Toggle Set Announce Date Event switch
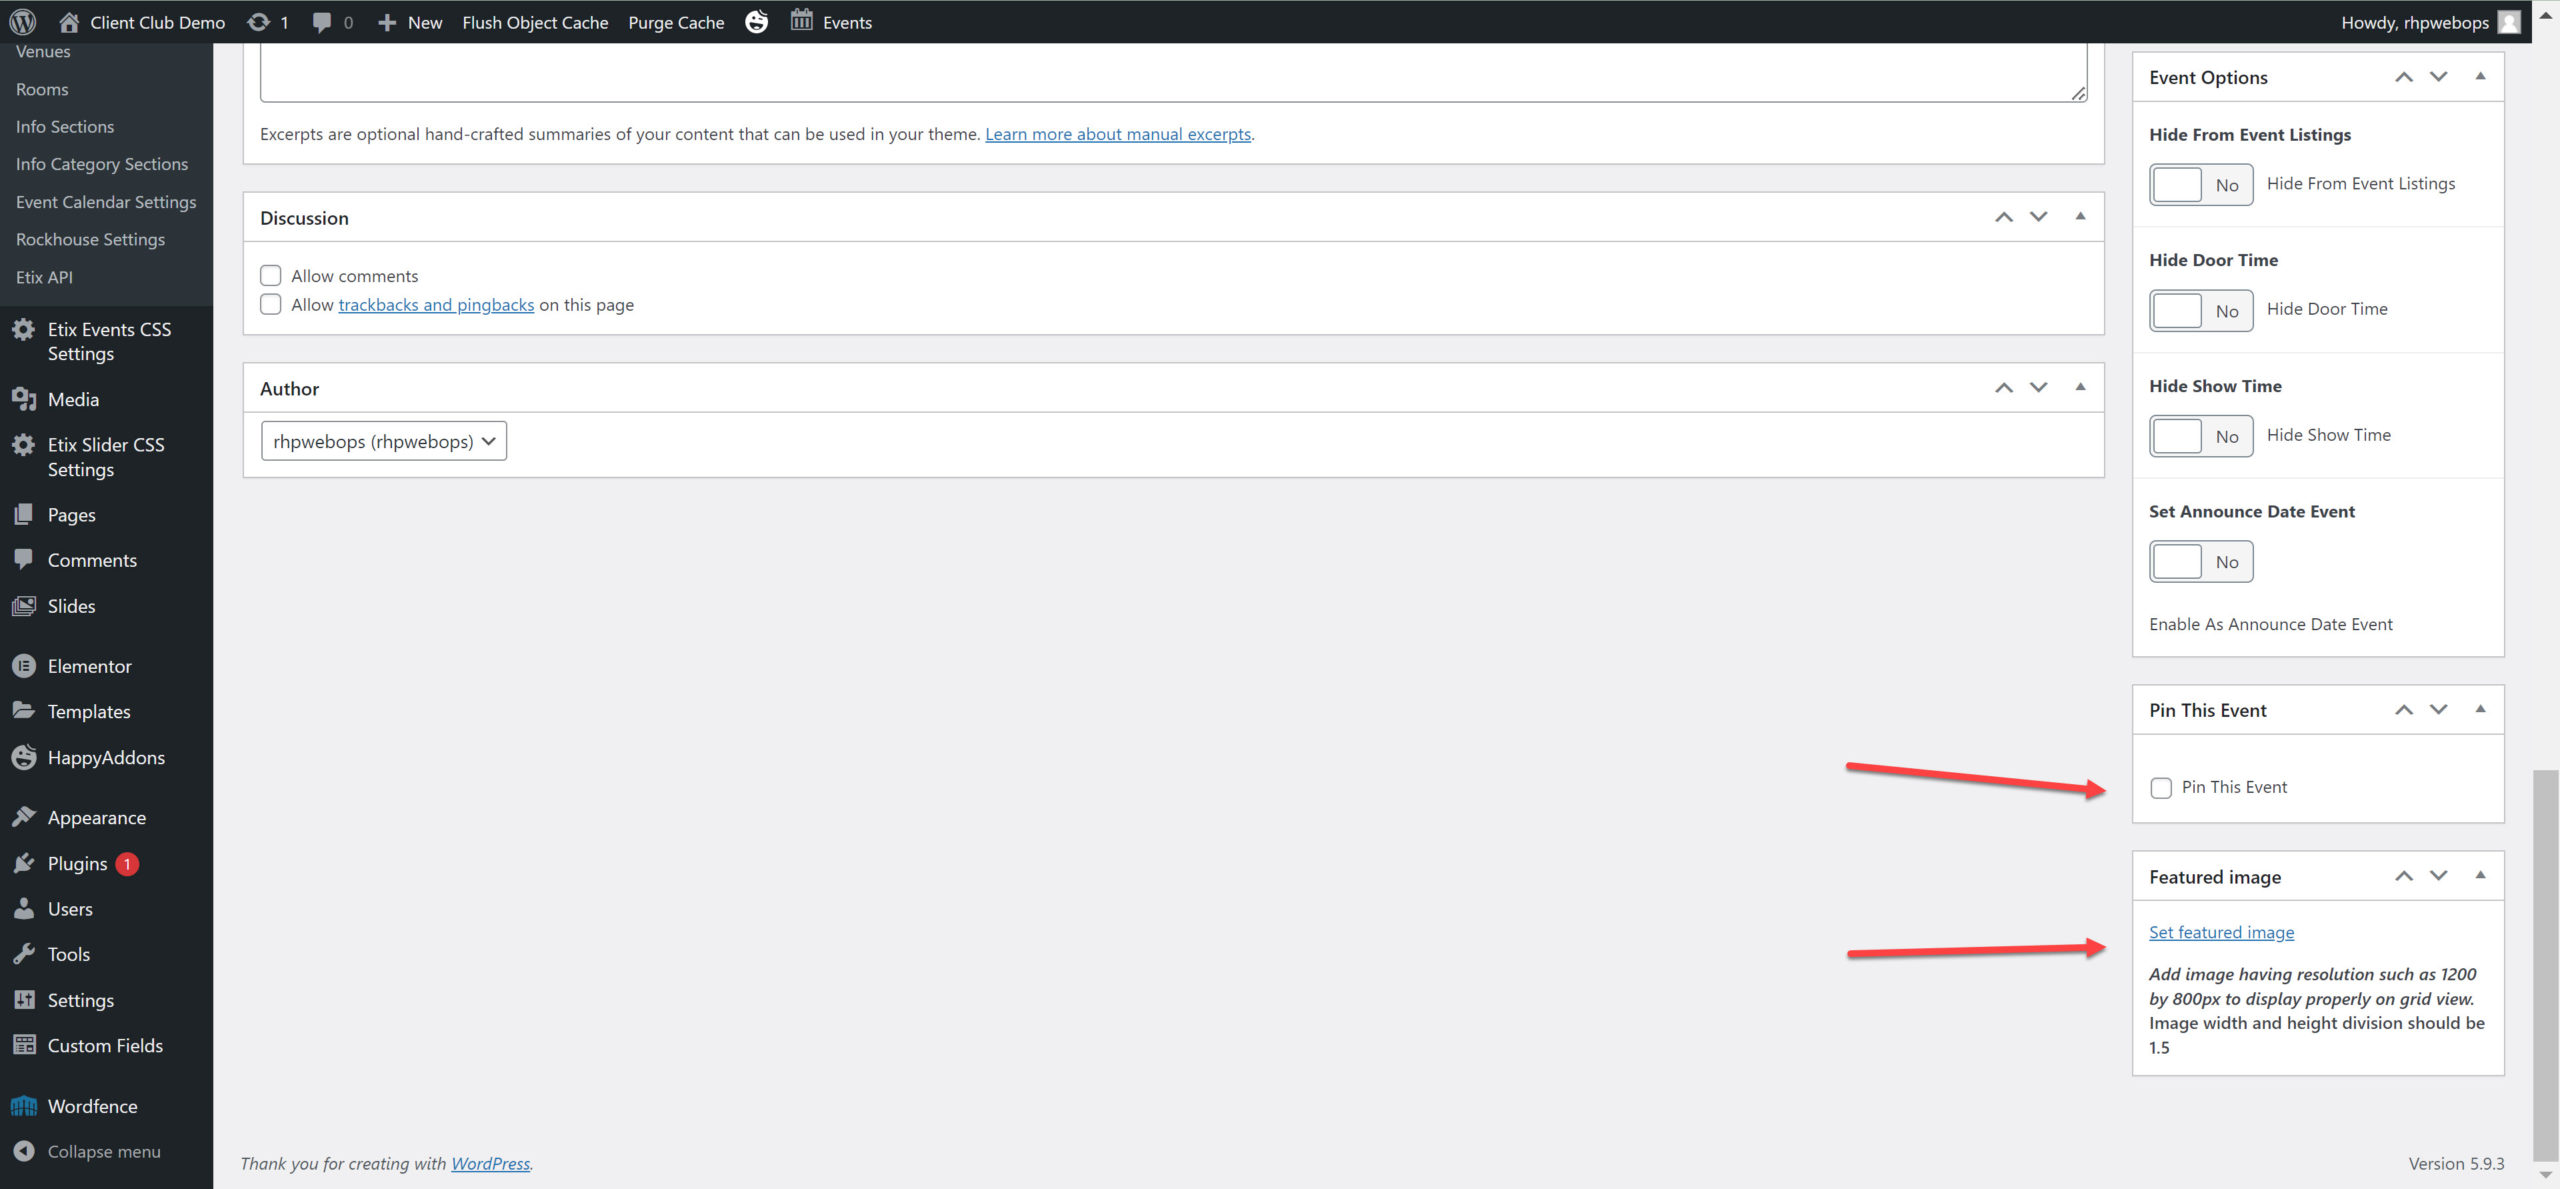 click(2200, 562)
